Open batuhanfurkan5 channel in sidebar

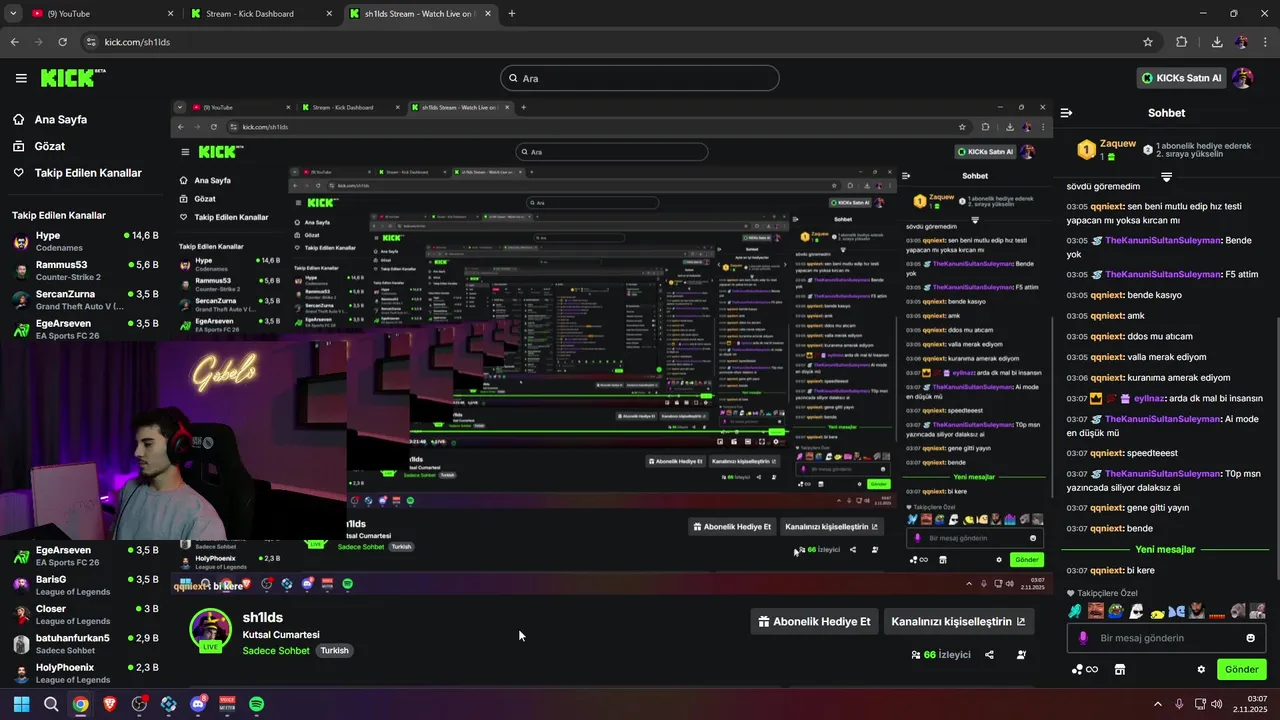(86, 643)
